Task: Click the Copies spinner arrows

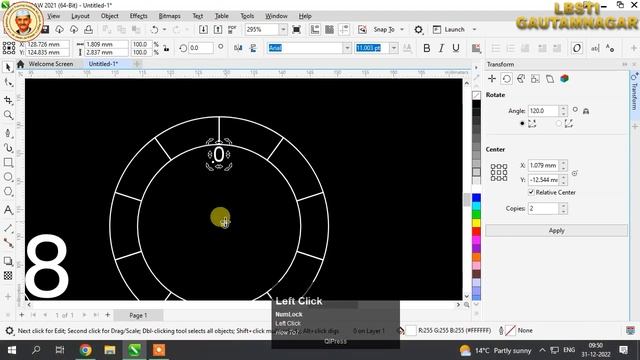Action: coord(564,208)
